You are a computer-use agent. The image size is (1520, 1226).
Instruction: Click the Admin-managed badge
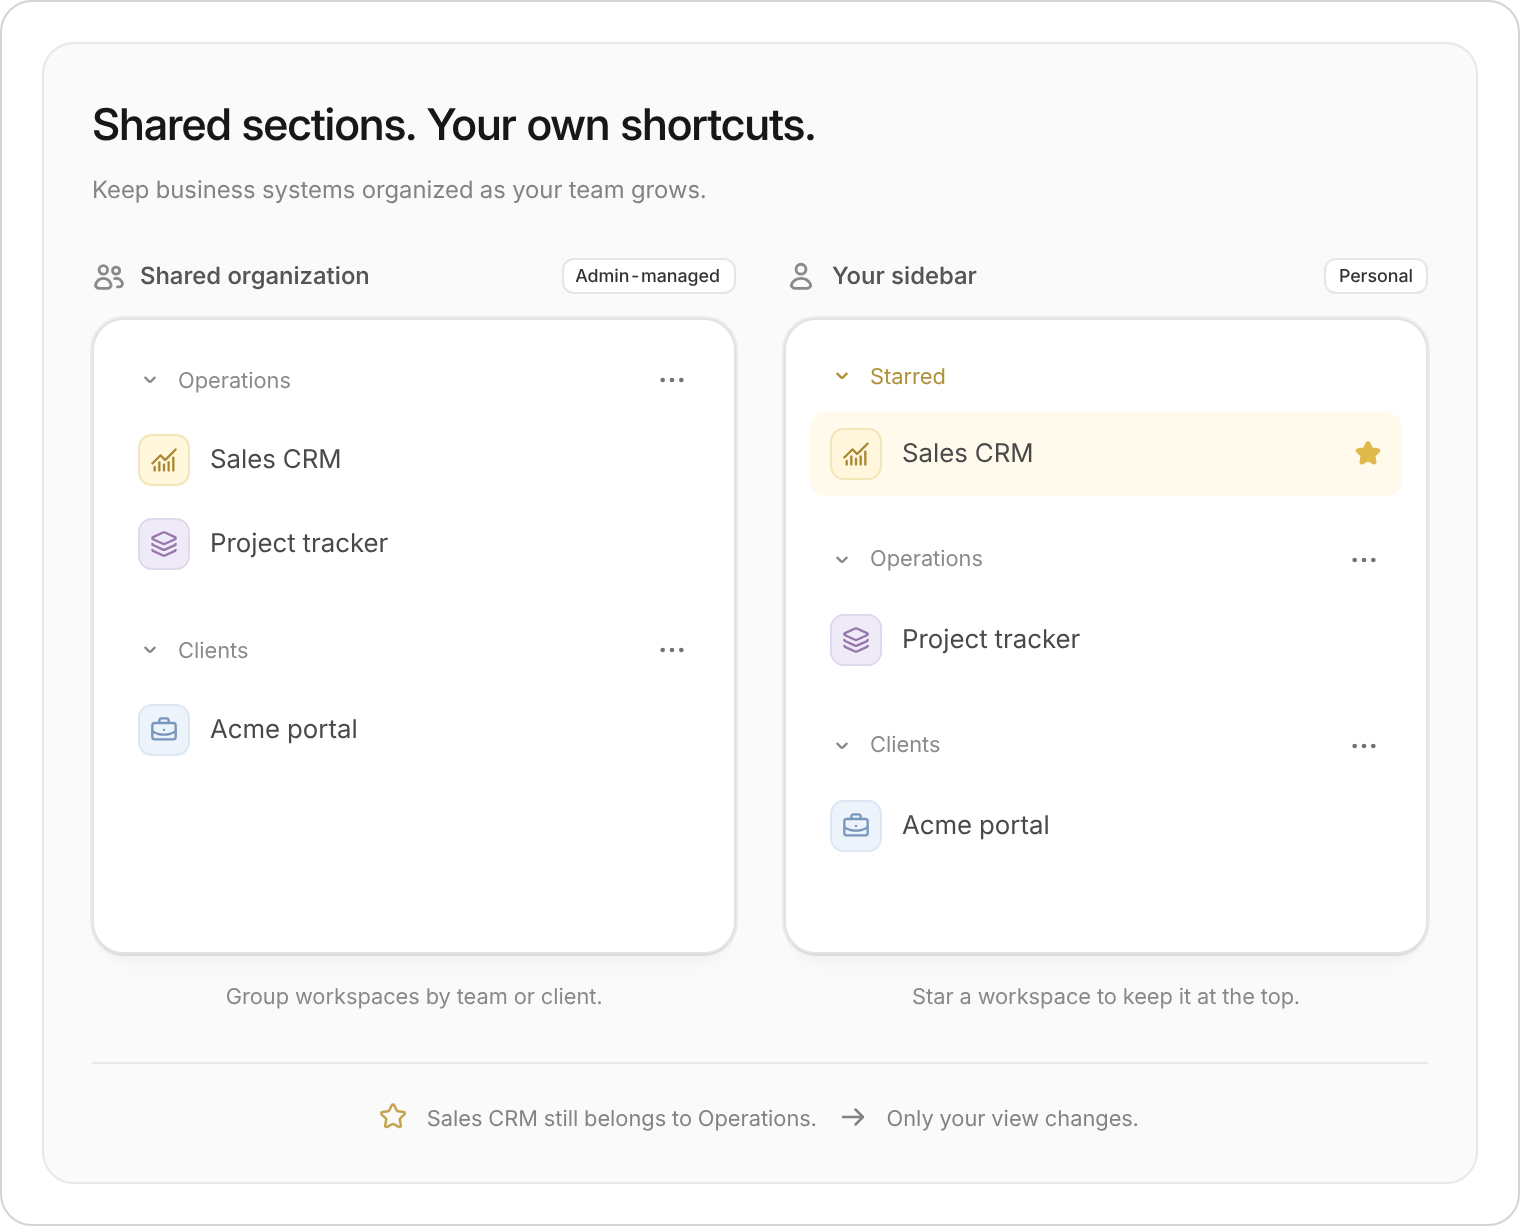tap(649, 276)
